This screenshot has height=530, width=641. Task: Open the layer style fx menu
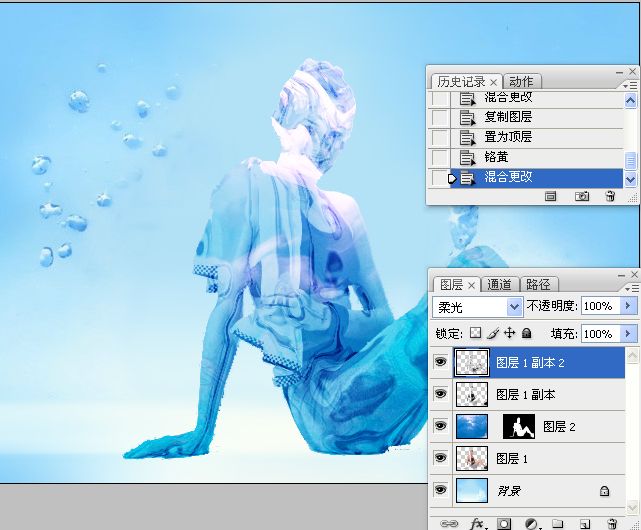coord(476,522)
